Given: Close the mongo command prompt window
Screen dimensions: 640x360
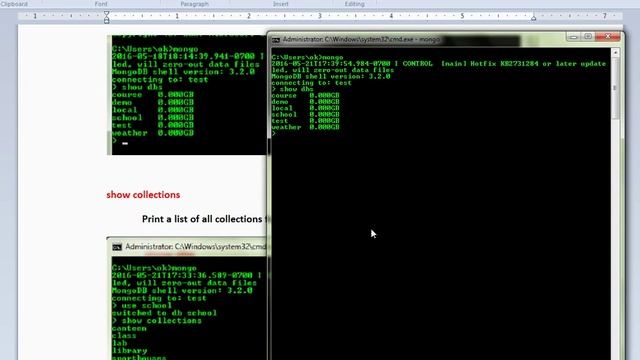Looking at the screenshot, I should pos(608,37).
